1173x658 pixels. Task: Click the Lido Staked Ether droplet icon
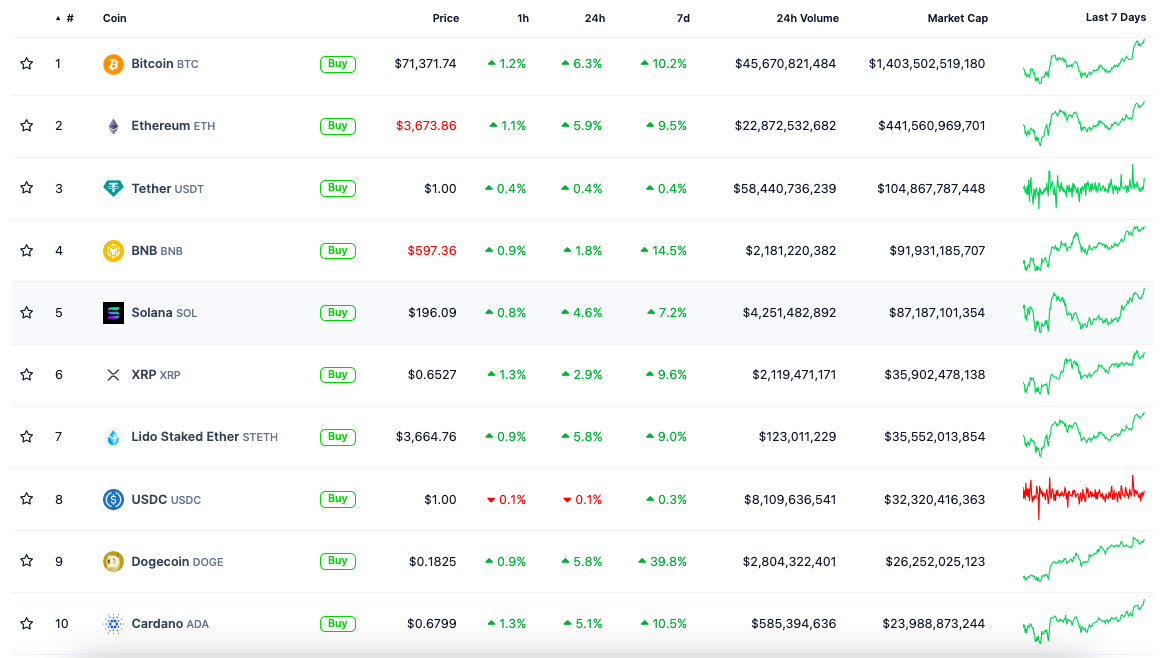(113, 437)
